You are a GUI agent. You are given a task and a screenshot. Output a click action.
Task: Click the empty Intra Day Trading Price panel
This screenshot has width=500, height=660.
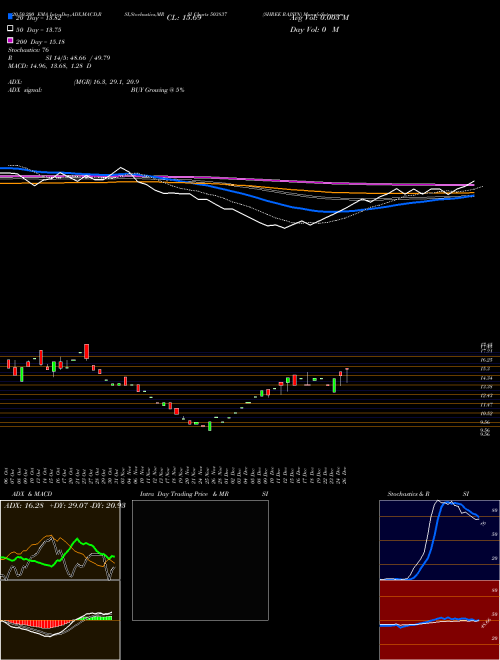click(200, 560)
